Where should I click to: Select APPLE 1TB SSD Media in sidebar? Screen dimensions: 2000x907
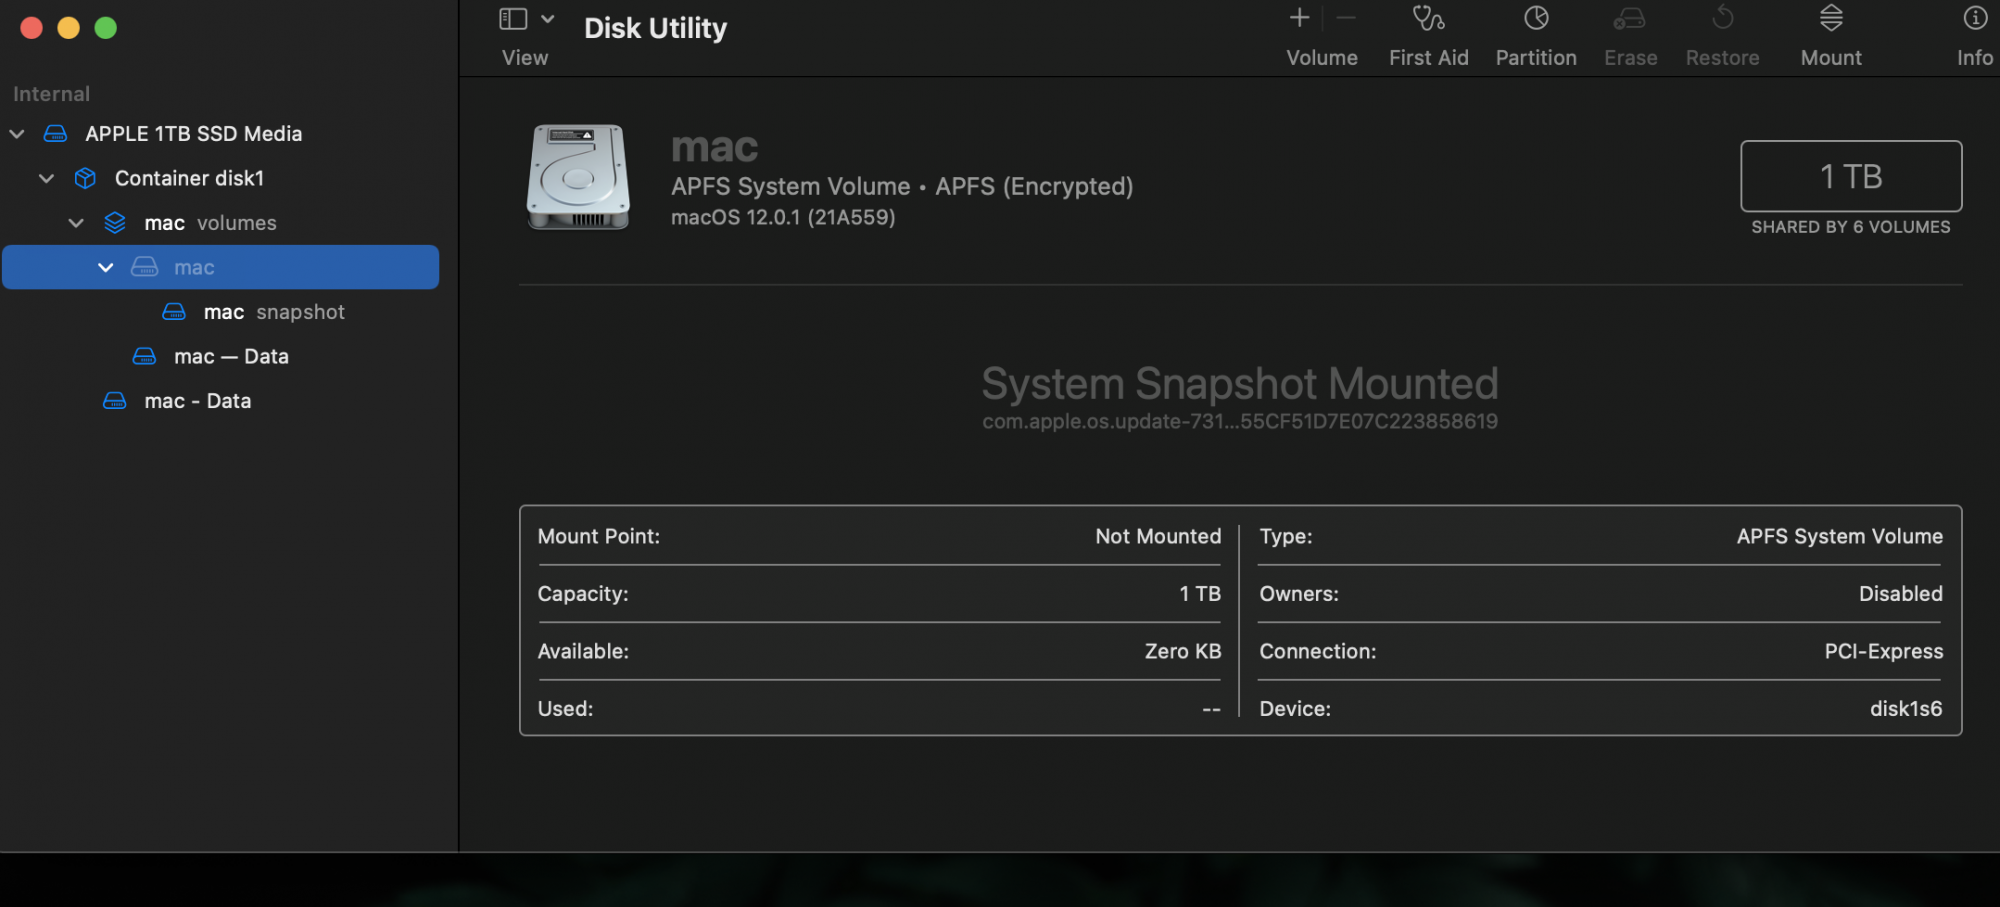(x=194, y=134)
